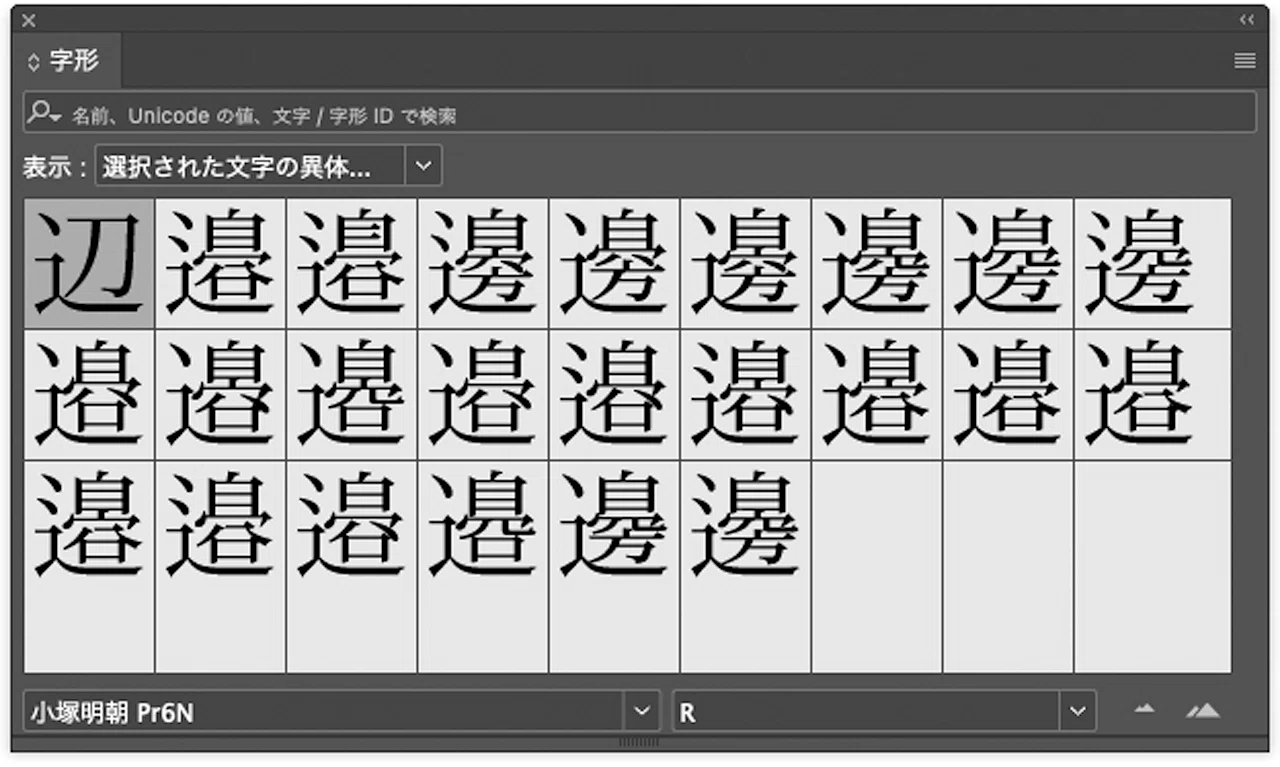Click the smaller mountains zoom-out icon
This screenshot has height=767, width=1280.
1144,710
